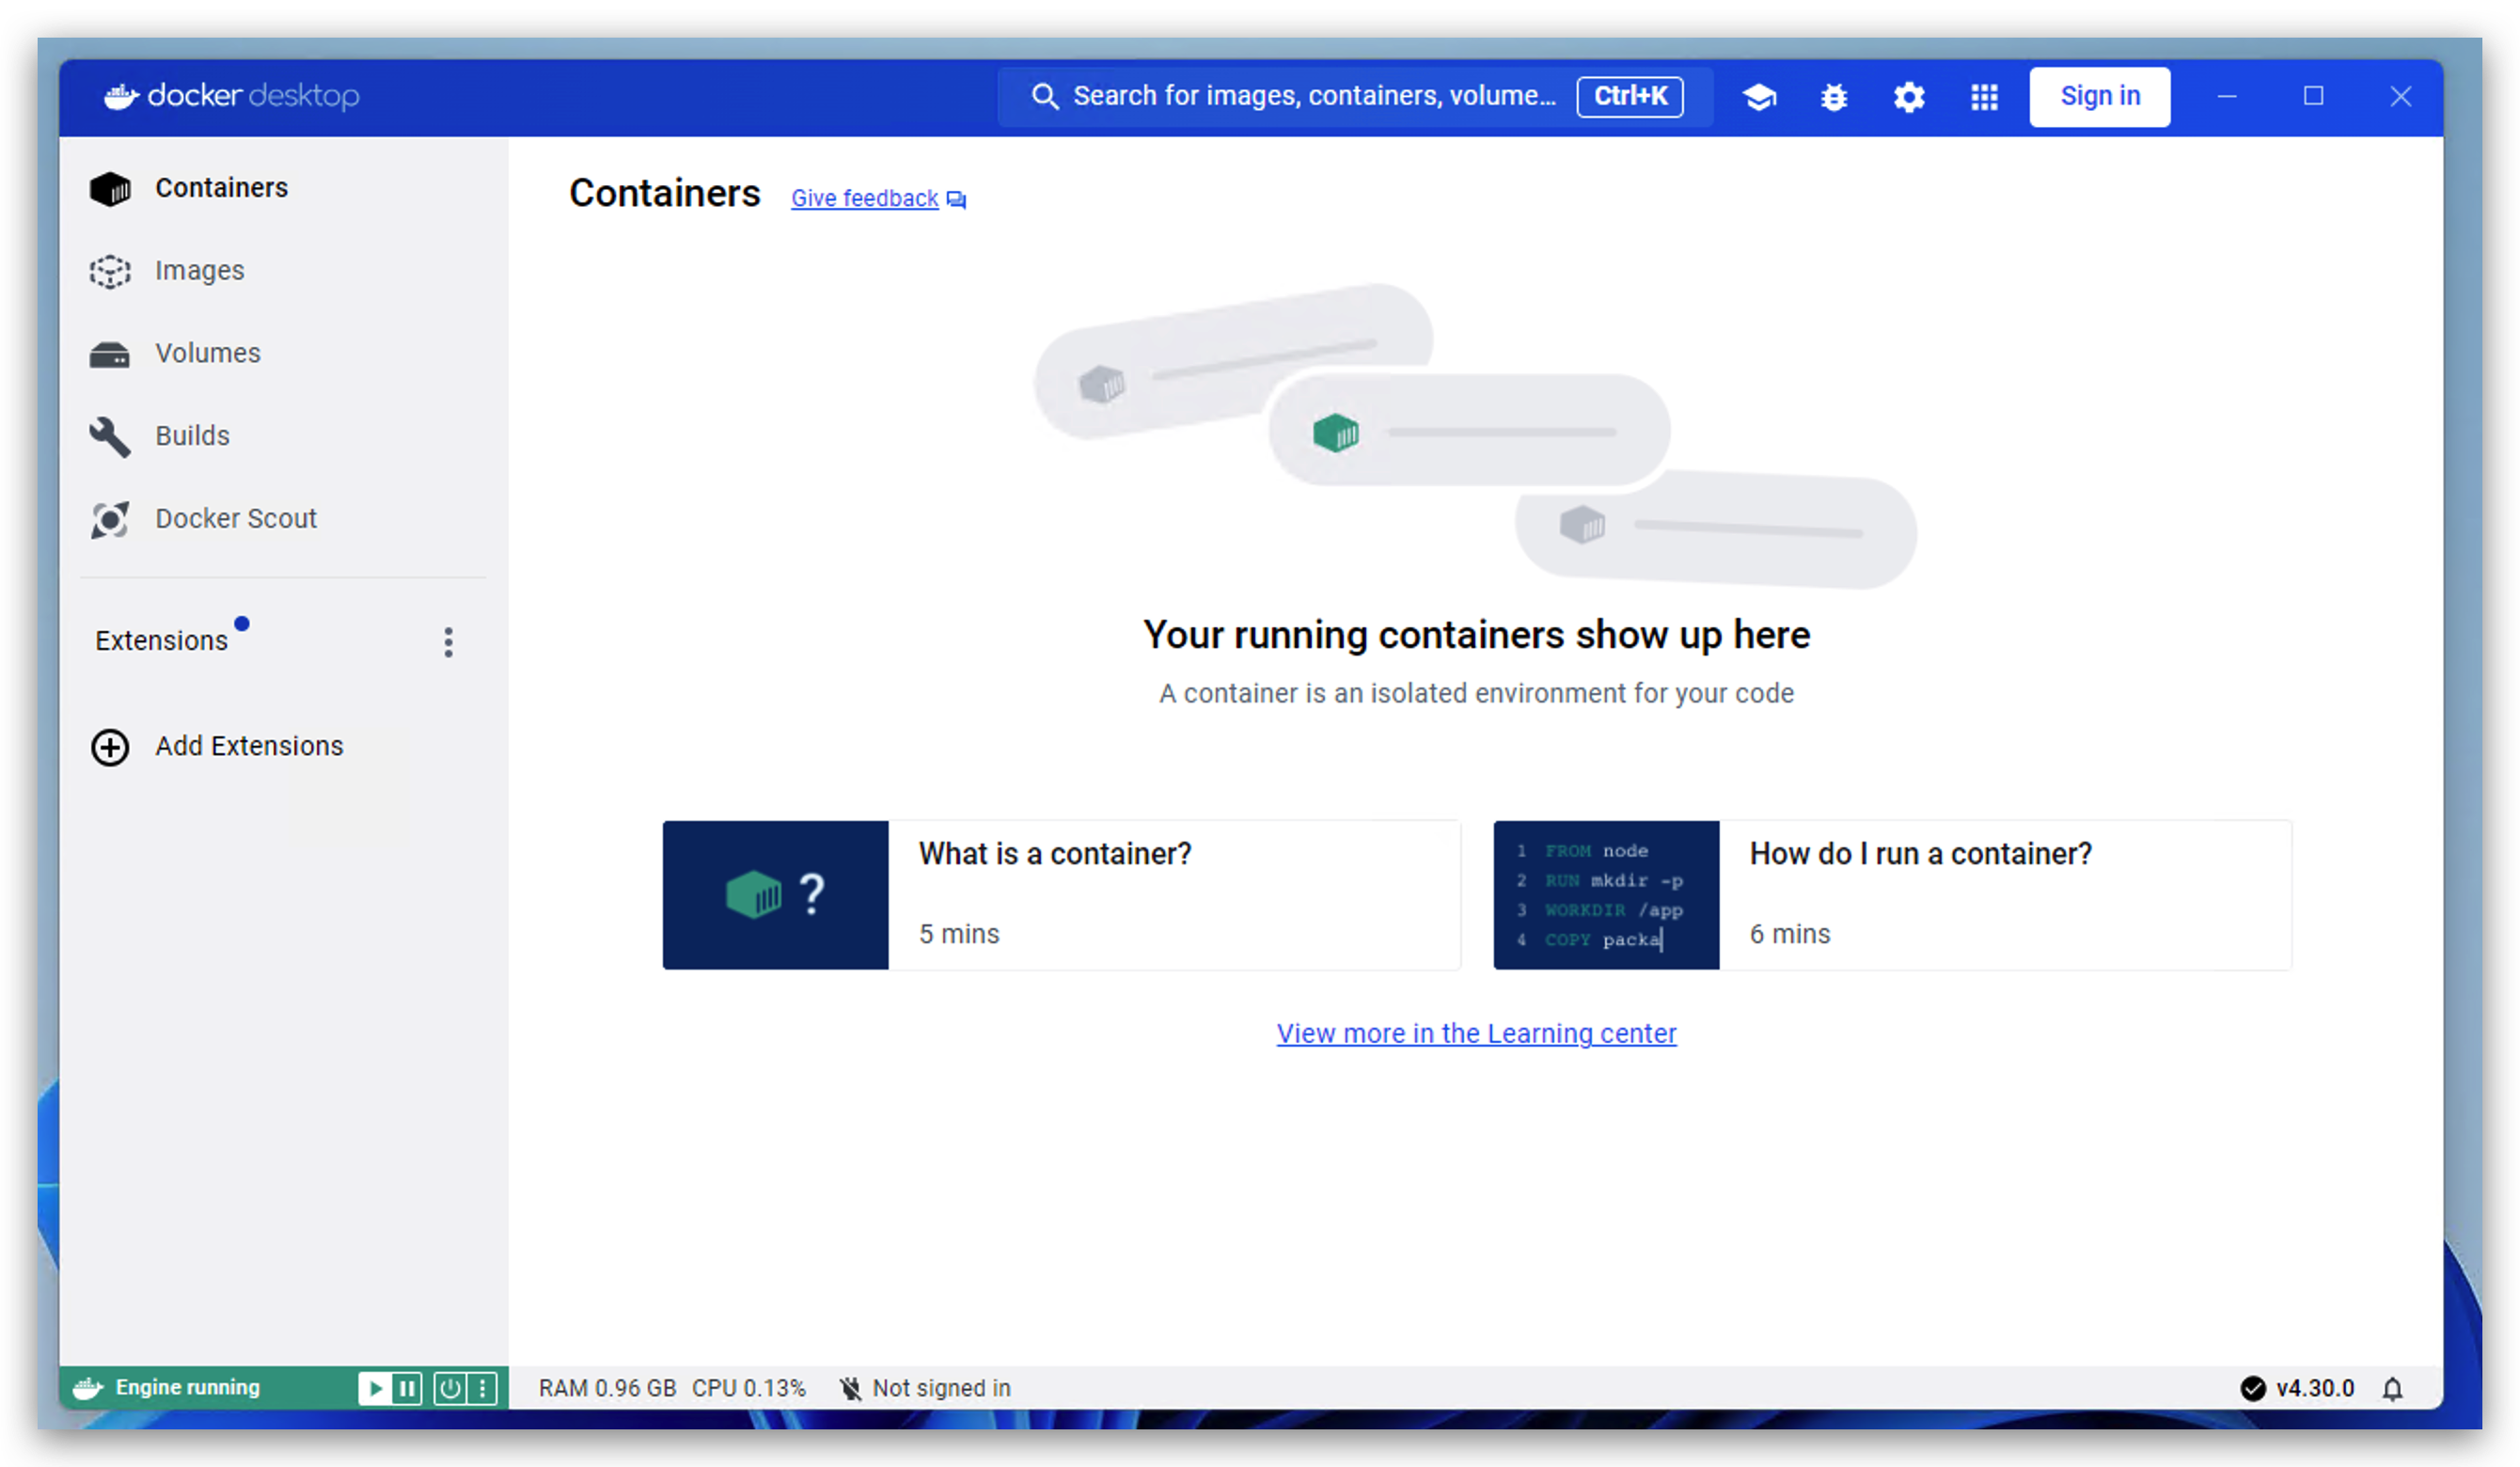Click the version checkmark icon
The image size is (2520, 1467).
[x=2253, y=1388]
